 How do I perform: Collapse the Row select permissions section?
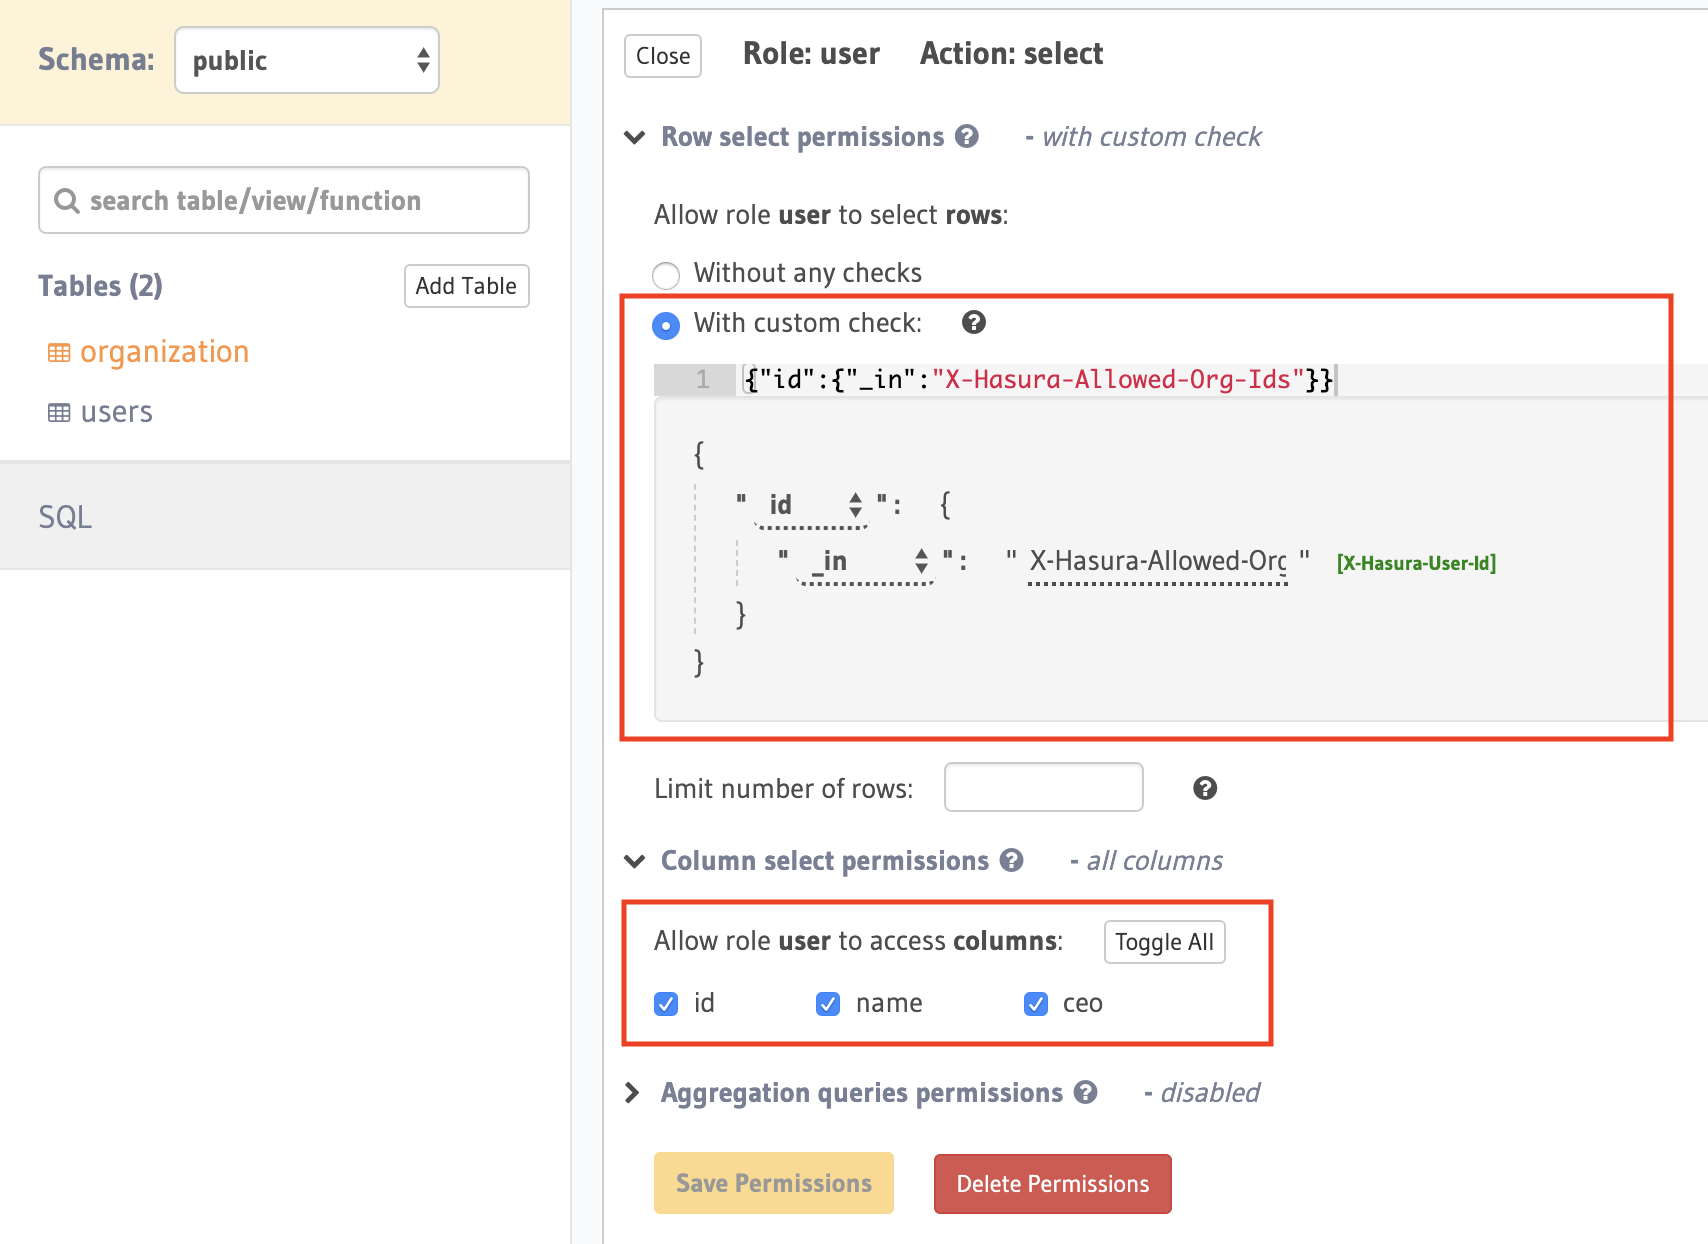pyautogui.click(x=634, y=137)
